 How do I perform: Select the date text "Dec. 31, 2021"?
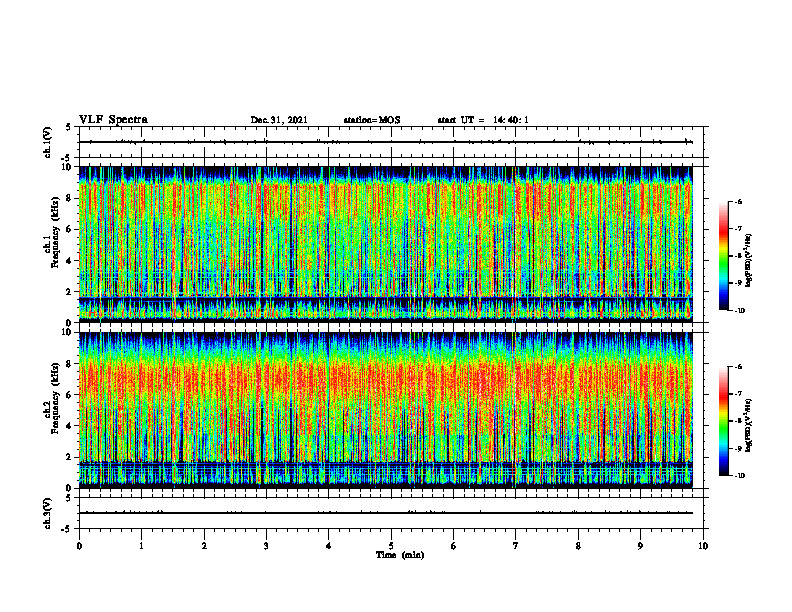[x=279, y=120]
